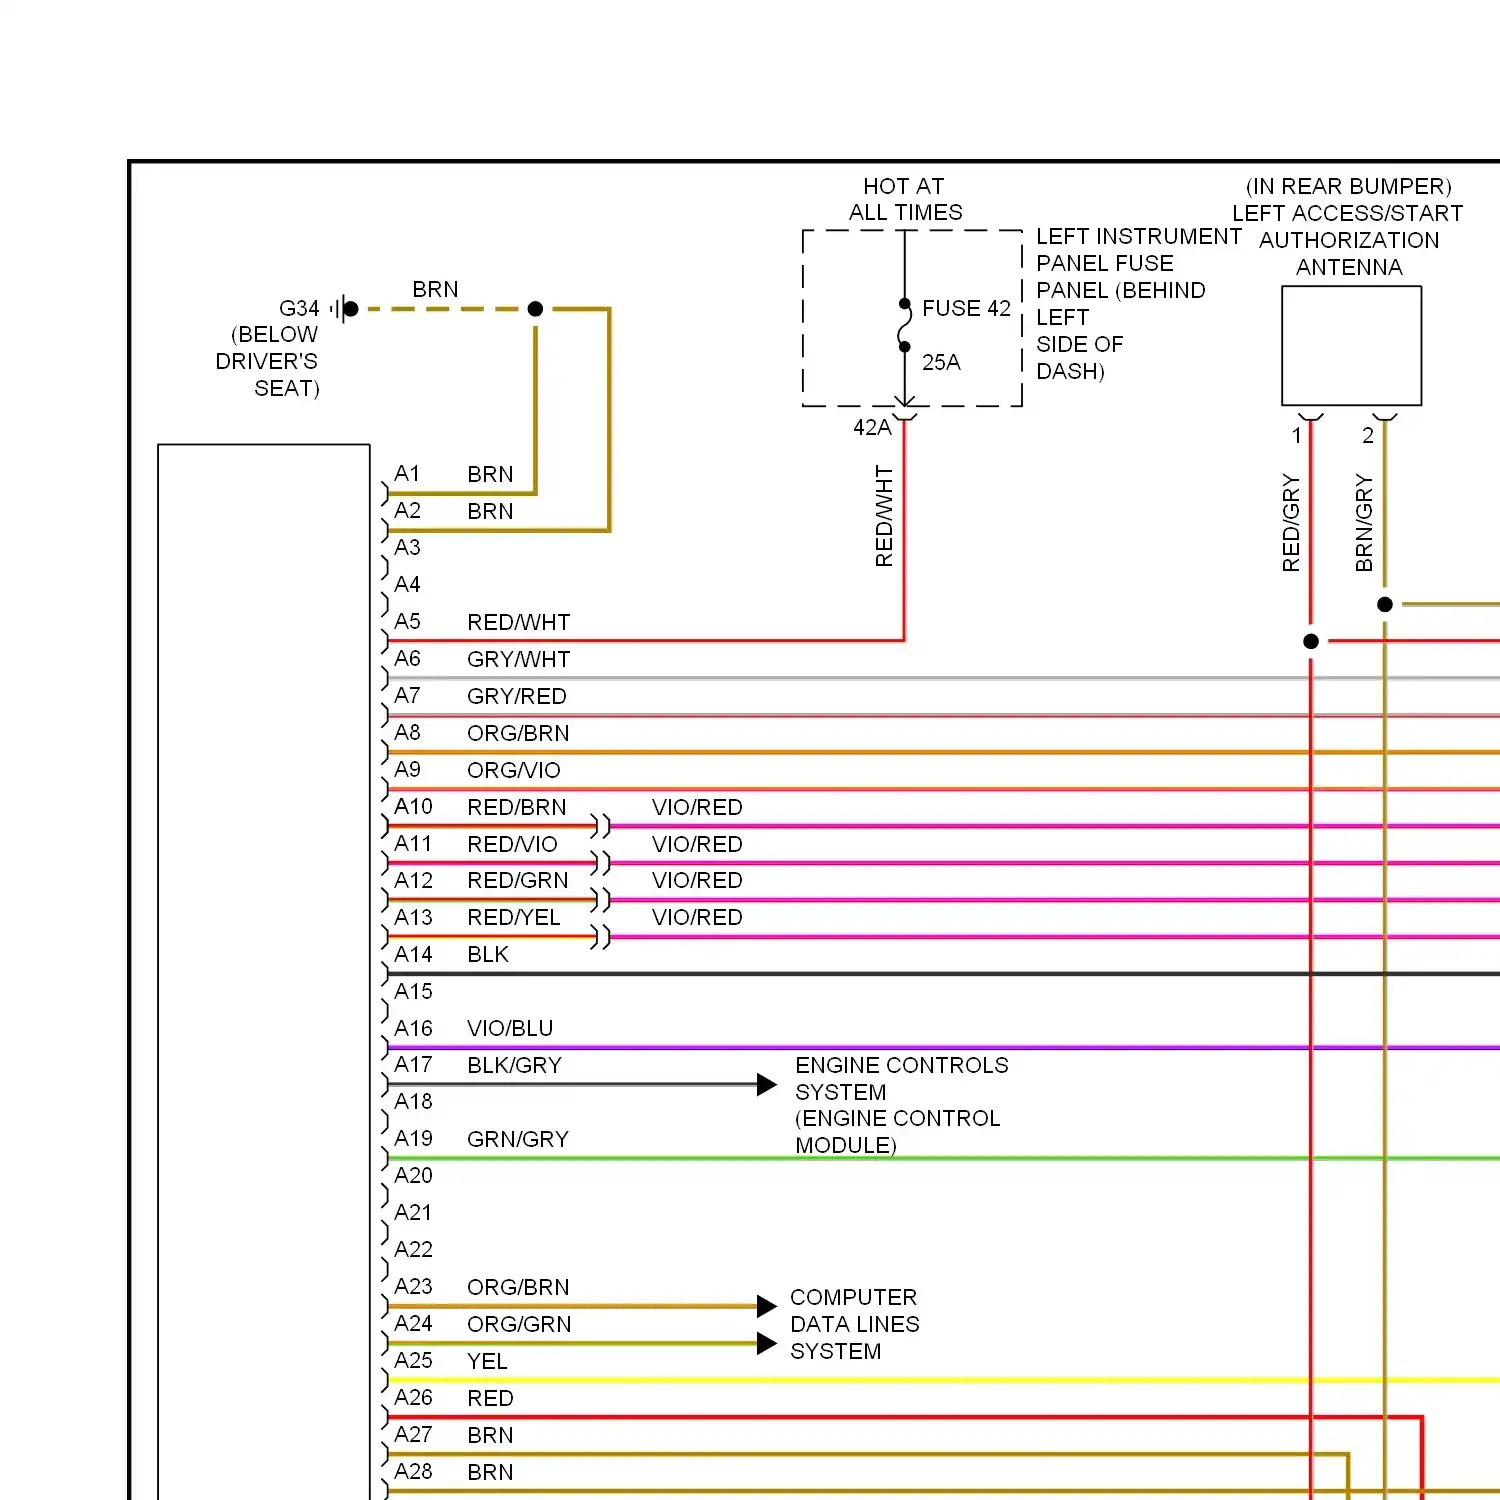Click the '(BELOW DRIVER'S SEAT)' note
1500x1500 pixels.
[x=268, y=361]
